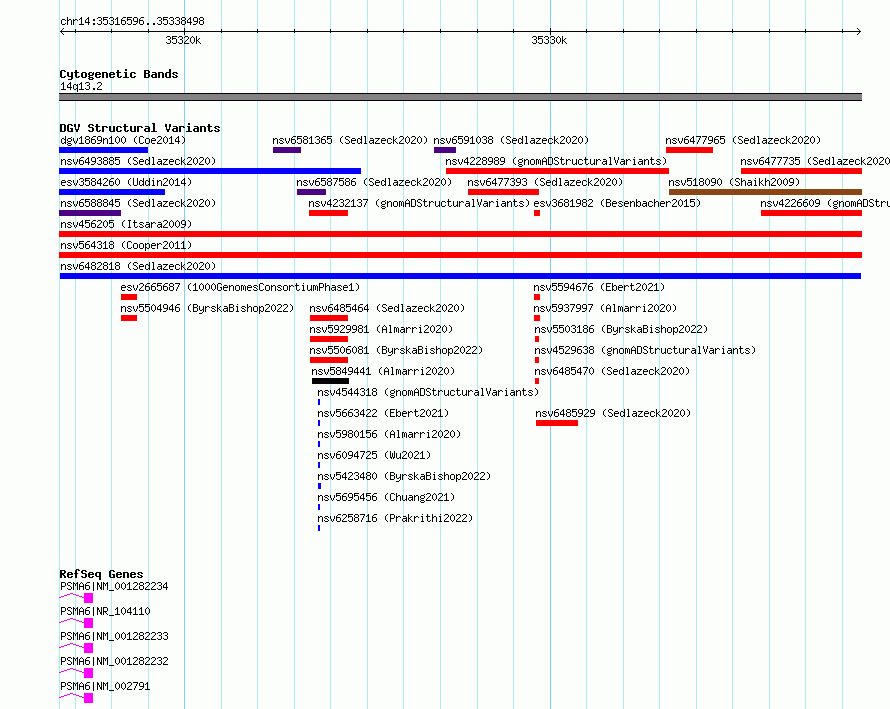Click nsv5504946 (ByrskaBishop2022) label
This screenshot has width=890, height=709.
click(207, 308)
